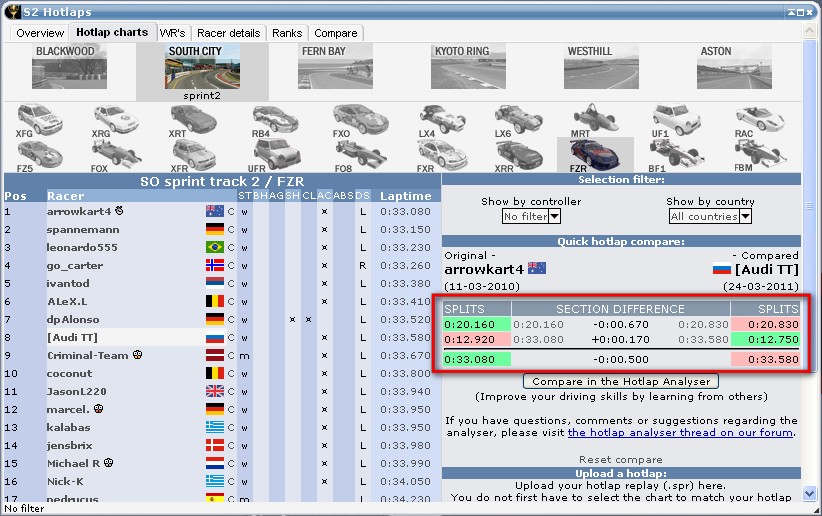Image resolution: width=822 pixels, height=516 pixels.
Task: Choose the FBM car icon
Action: pos(759,156)
